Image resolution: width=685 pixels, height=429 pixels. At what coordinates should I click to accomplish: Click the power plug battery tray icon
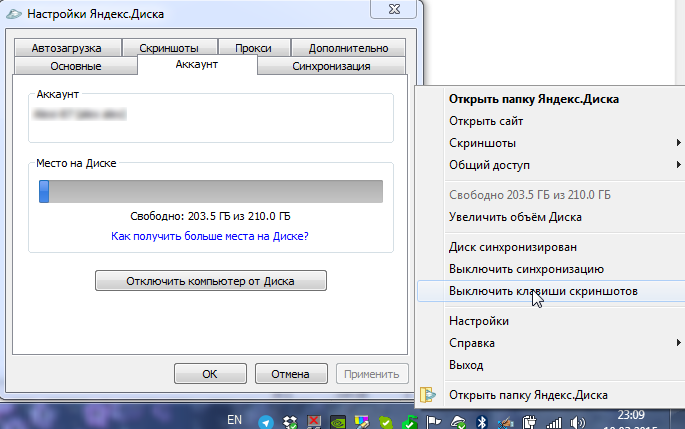[529, 422]
